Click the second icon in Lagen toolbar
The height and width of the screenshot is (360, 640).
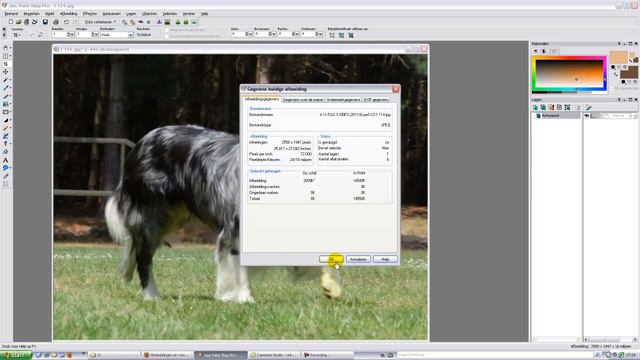coord(543,107)
